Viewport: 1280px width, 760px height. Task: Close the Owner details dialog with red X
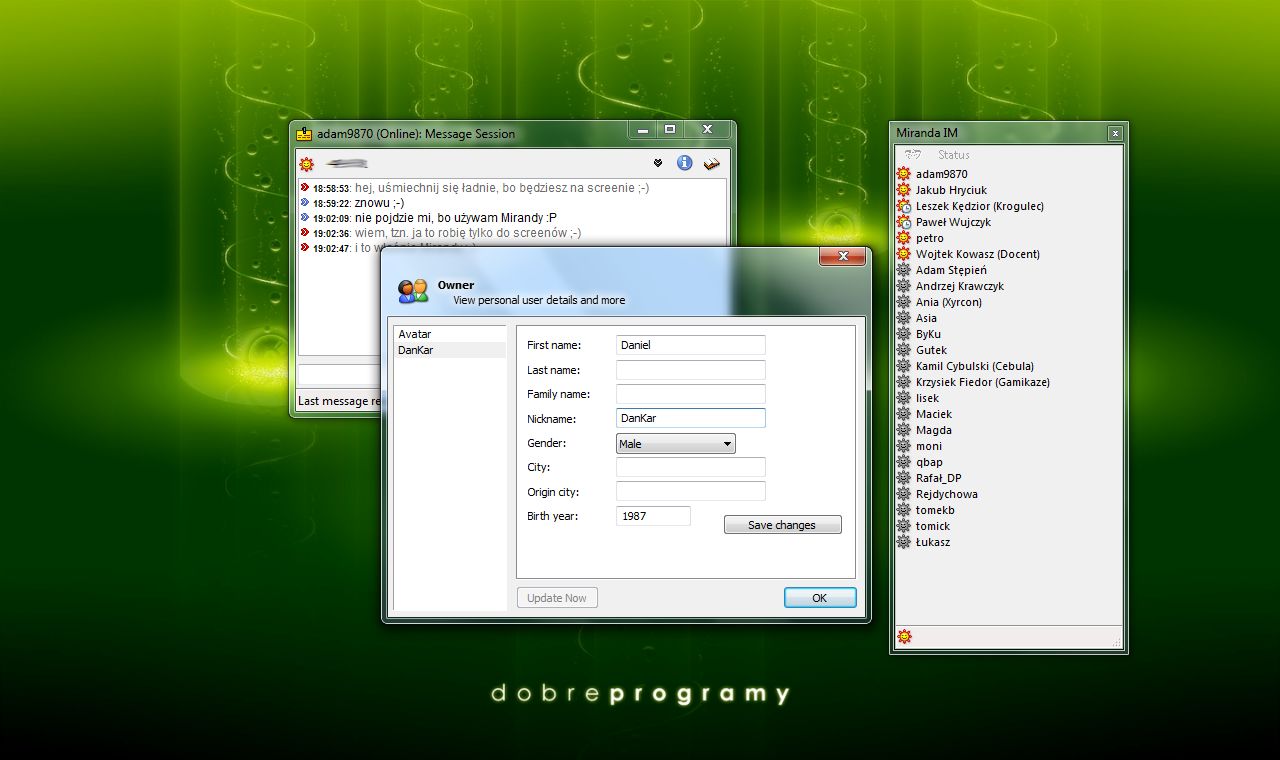tap(842, 257)
